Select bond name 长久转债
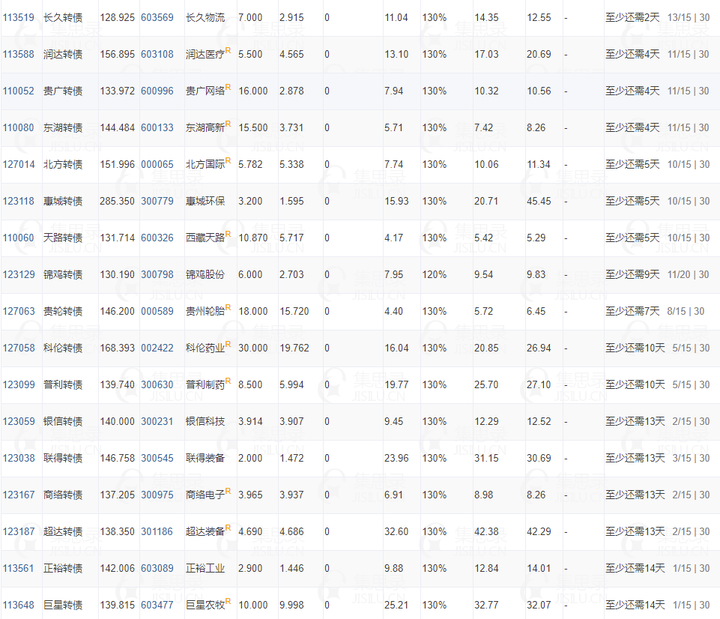This screenshot has height=619, width=720. 63,17
